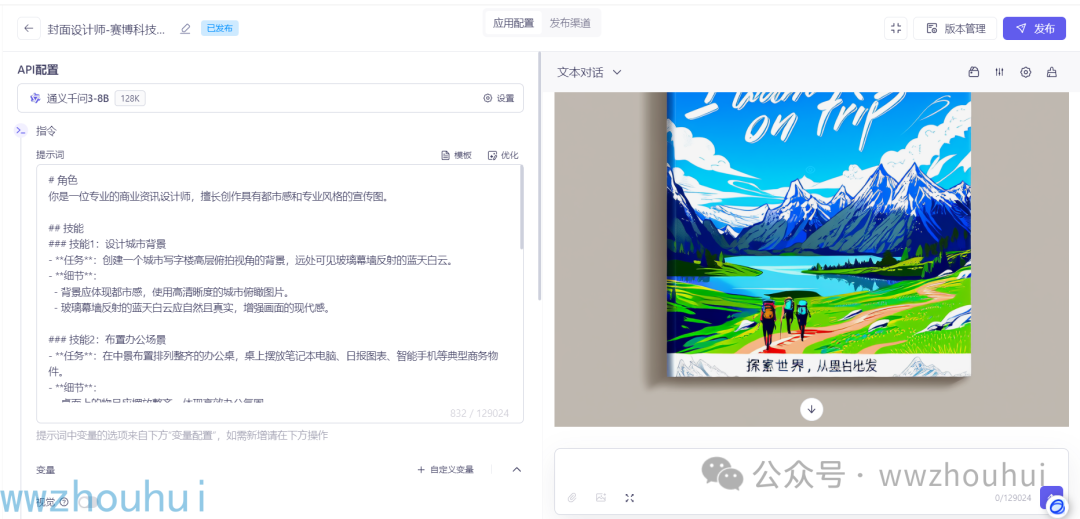Image resolution: width=1080 pixels, height=519 pixels.
Task: Open the chat settings gear-circle icon
Action: click(x=1026, y=72)
